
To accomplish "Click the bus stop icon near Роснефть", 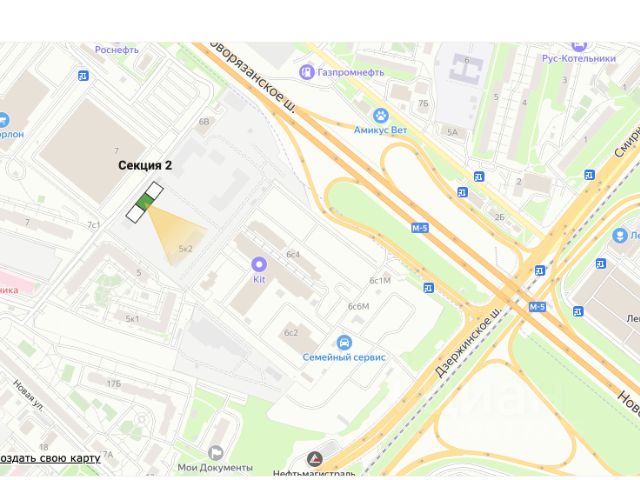I will tap(83, 76).
